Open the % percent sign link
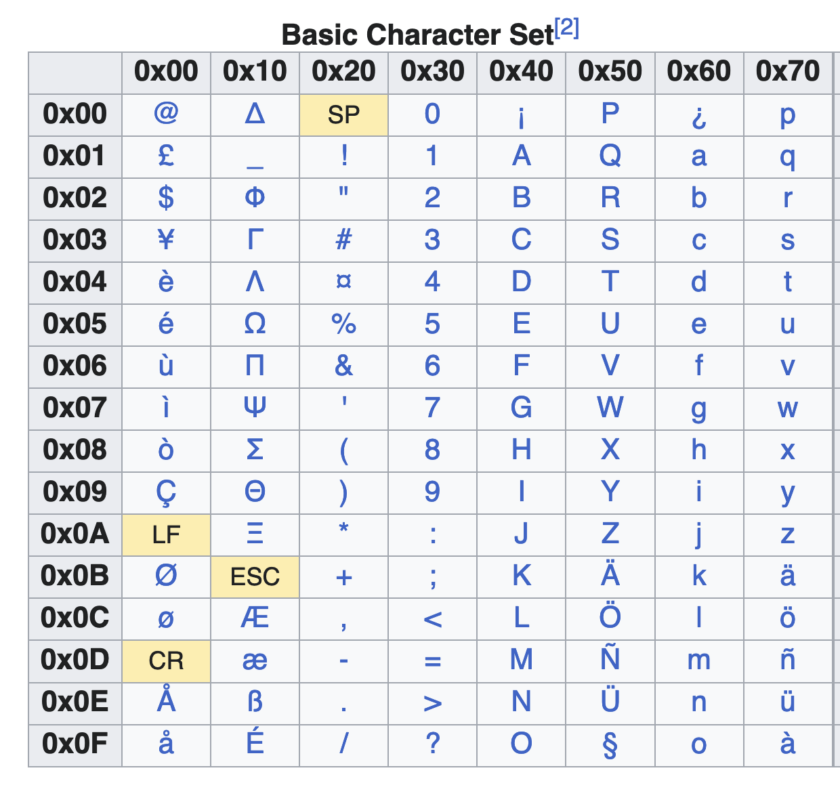The height and width of the screenshot is (802, 840). pyautogui.click(x=344, y=324)
